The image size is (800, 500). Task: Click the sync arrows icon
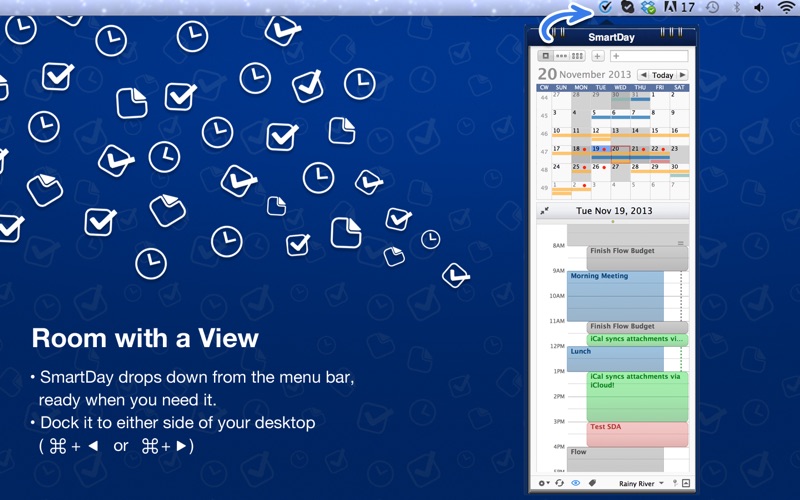(x=560, y=483)
